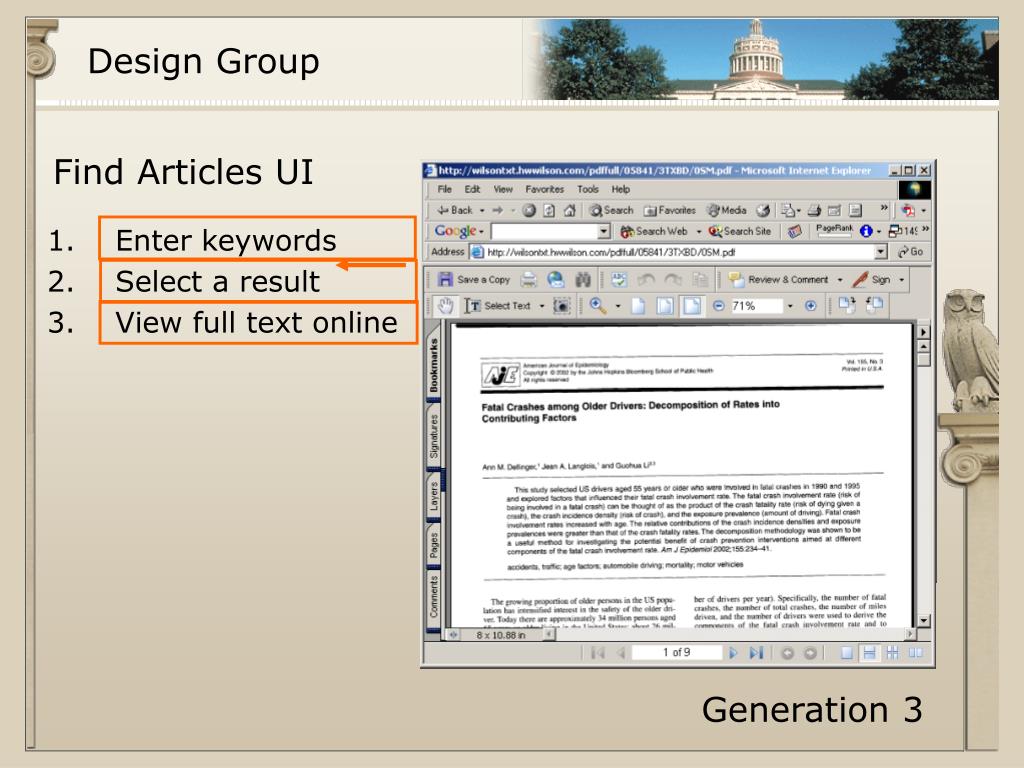Go to the IE Home page icon

click(569, 210)
